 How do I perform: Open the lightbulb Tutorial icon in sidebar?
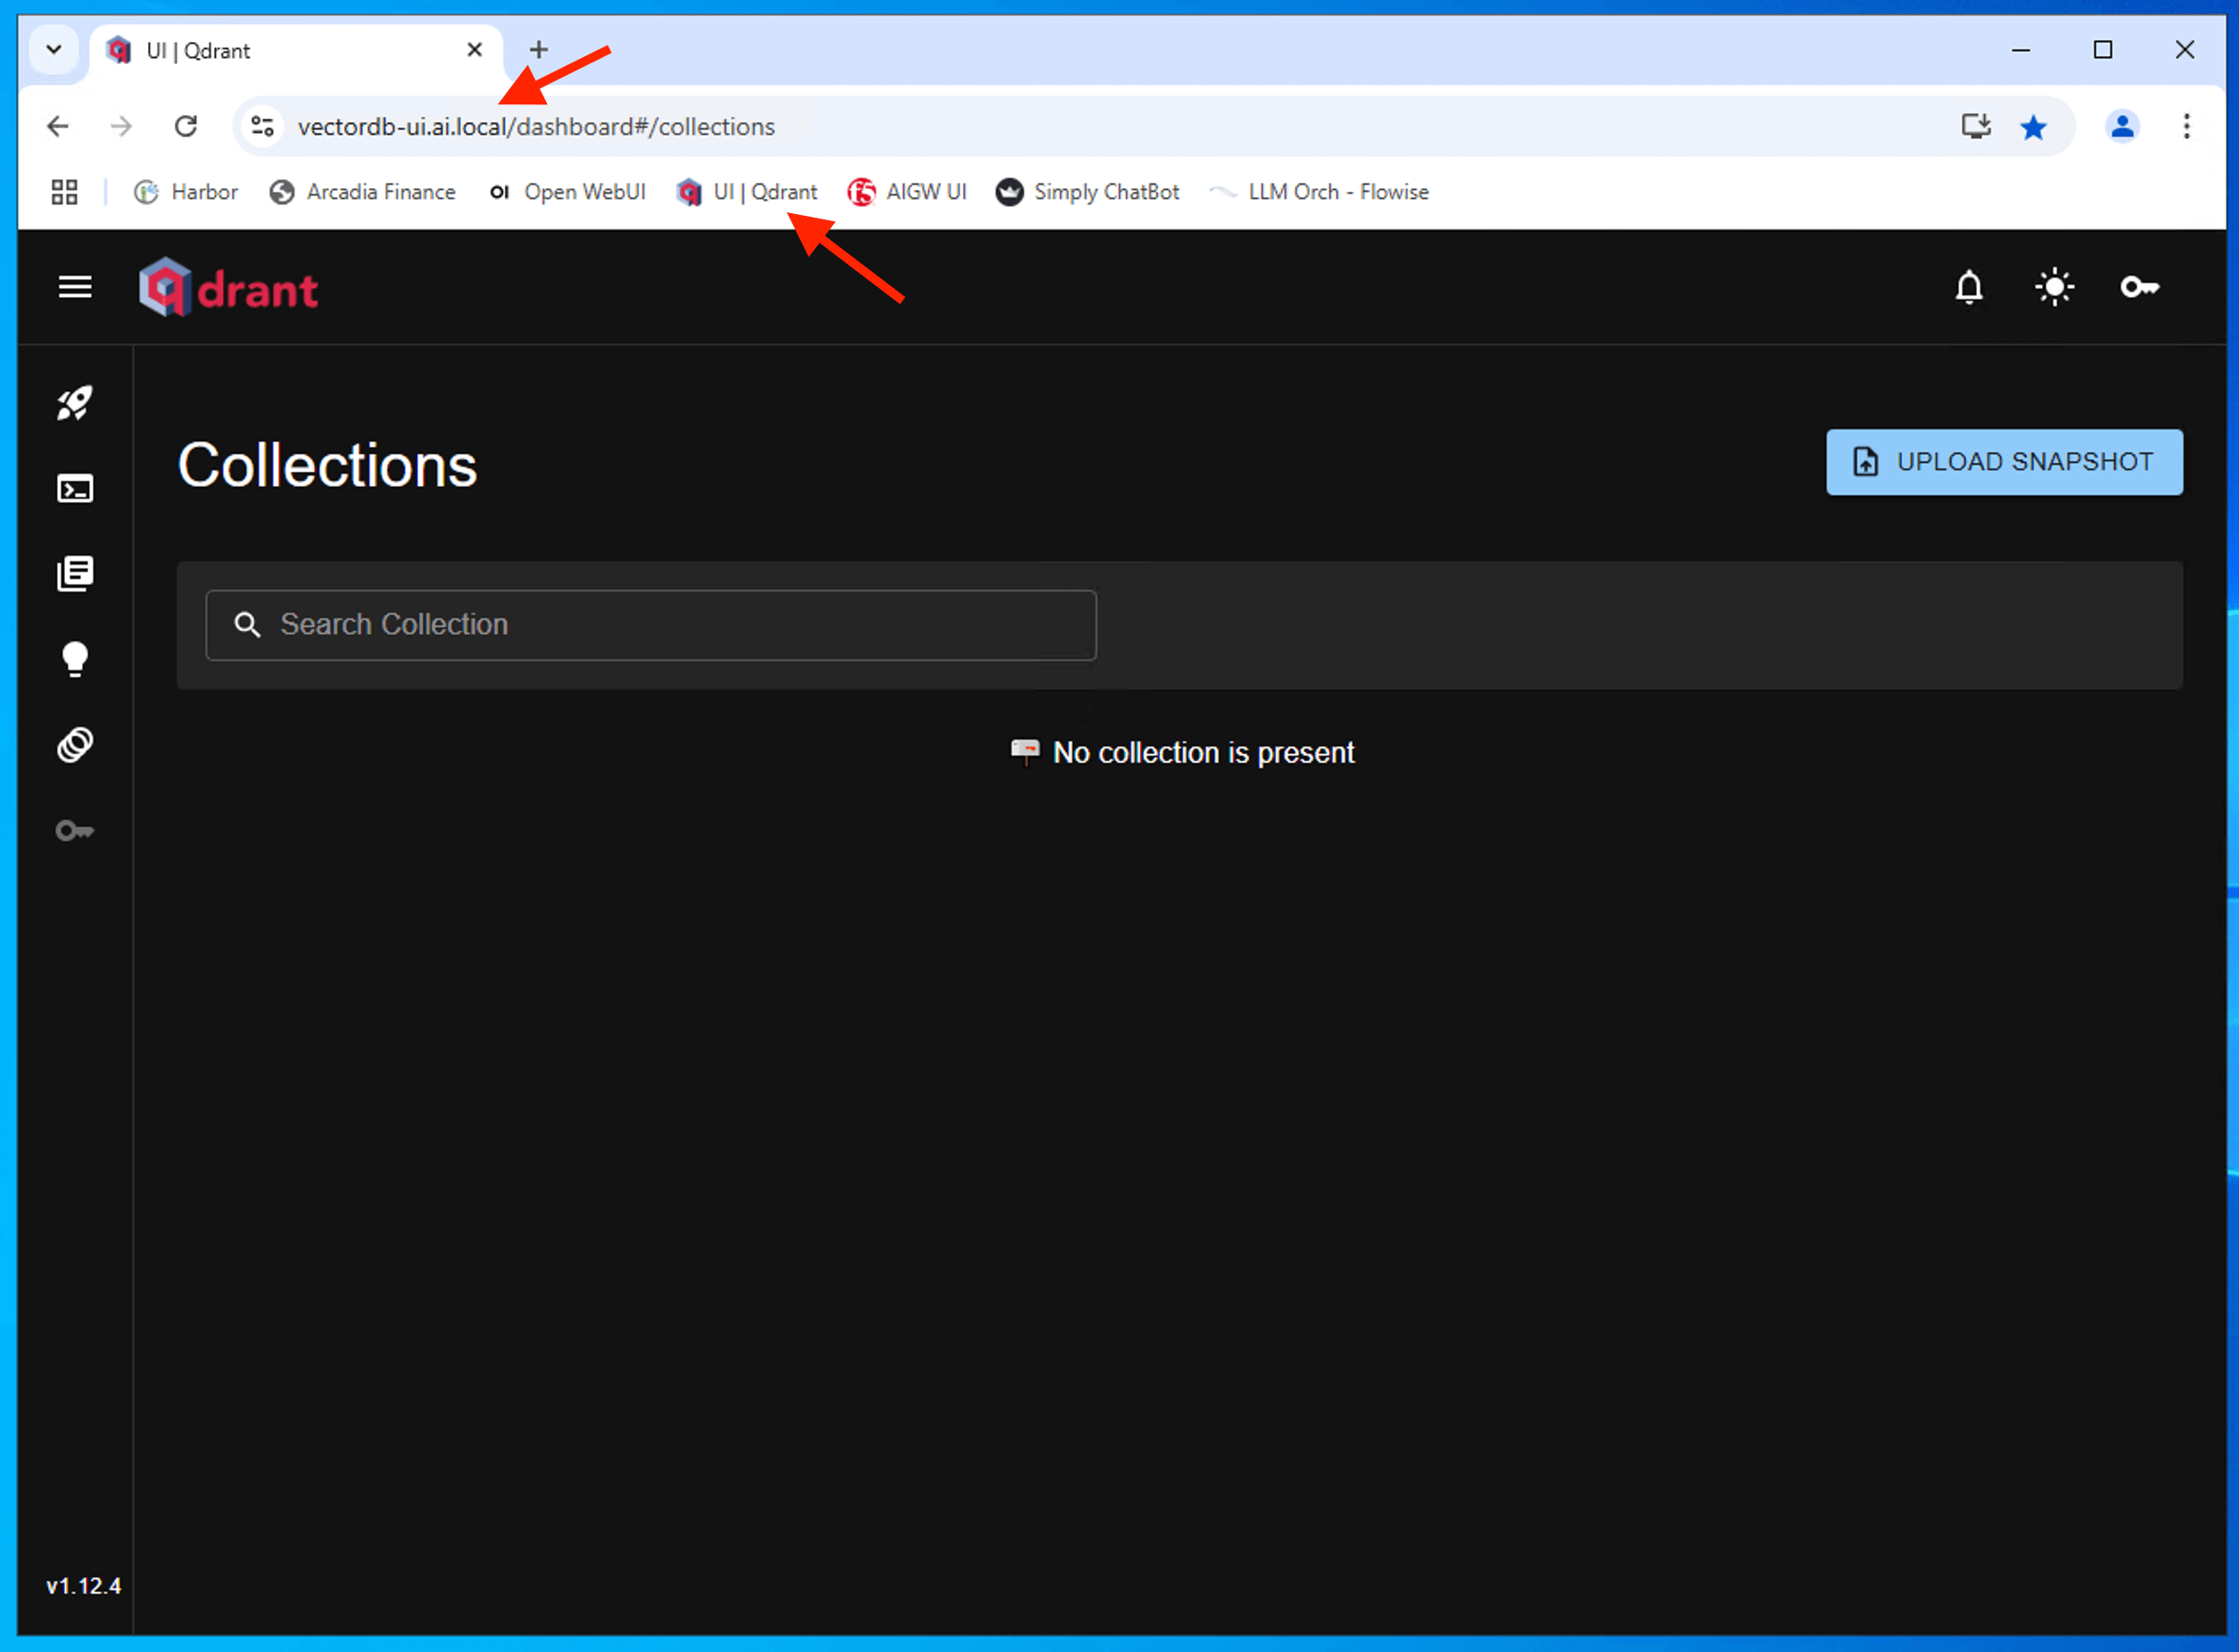75,659
